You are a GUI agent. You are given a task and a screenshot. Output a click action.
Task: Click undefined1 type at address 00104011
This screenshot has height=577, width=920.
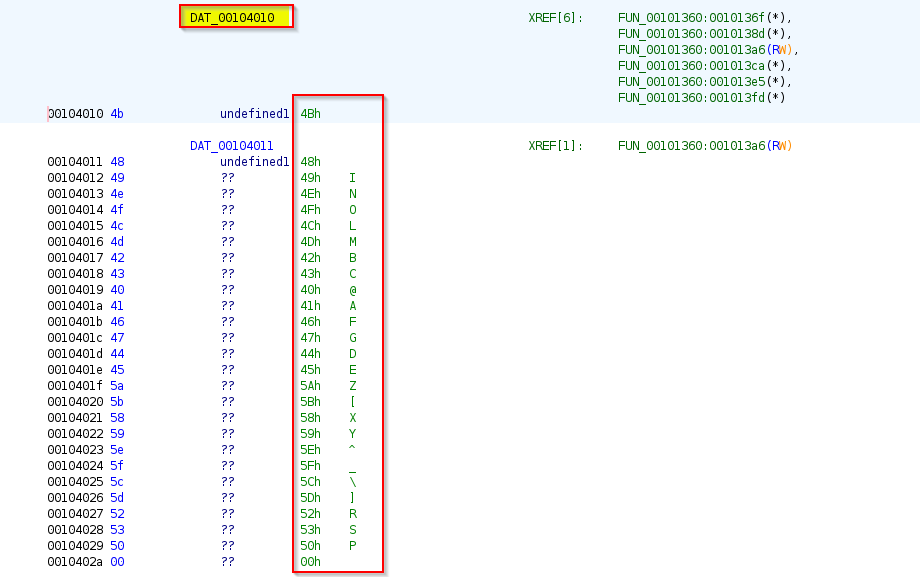point(255,161)
